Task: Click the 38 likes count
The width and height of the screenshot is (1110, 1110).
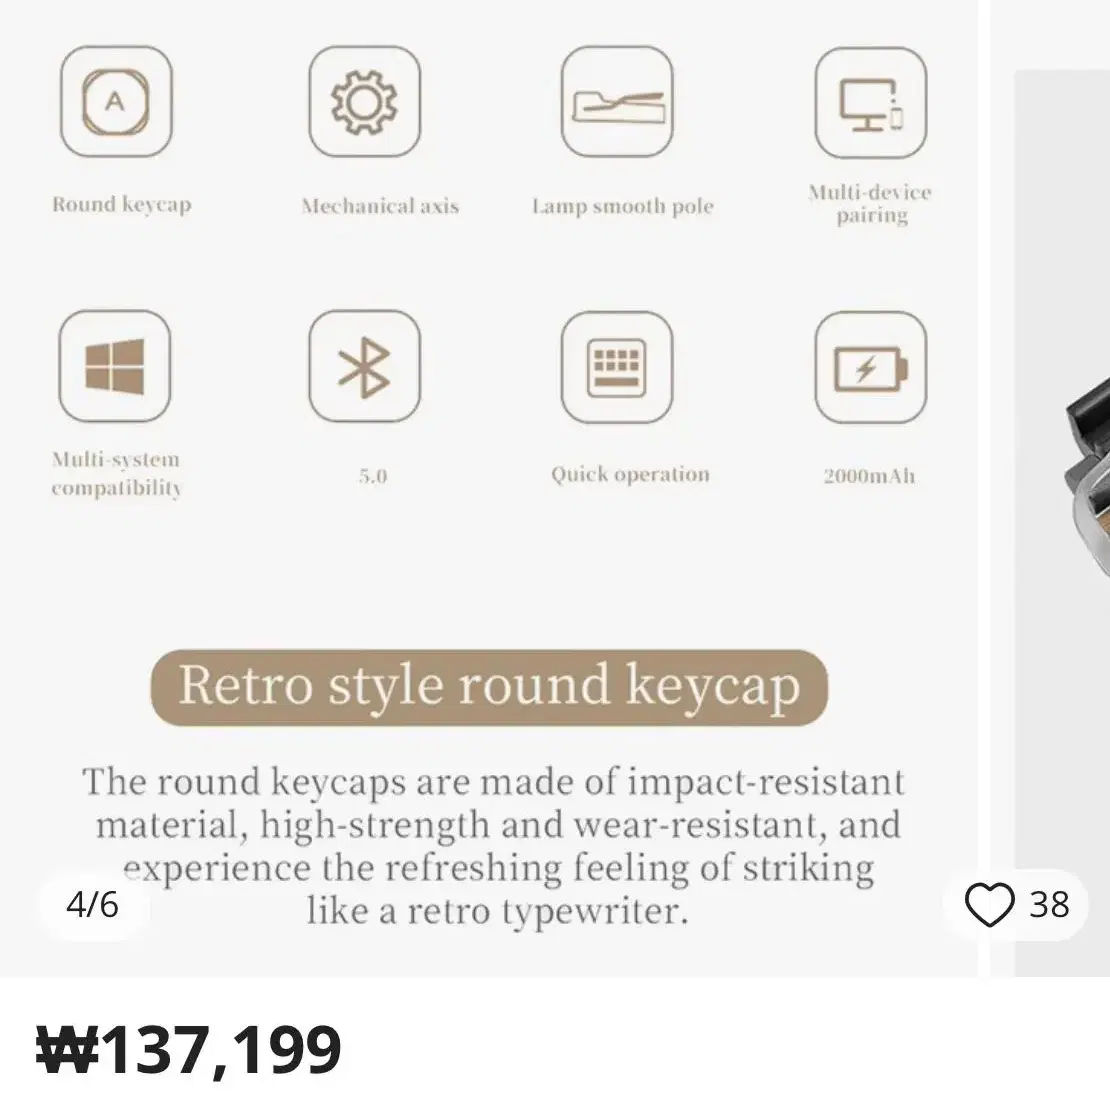Action: (x=1049, y=905)
